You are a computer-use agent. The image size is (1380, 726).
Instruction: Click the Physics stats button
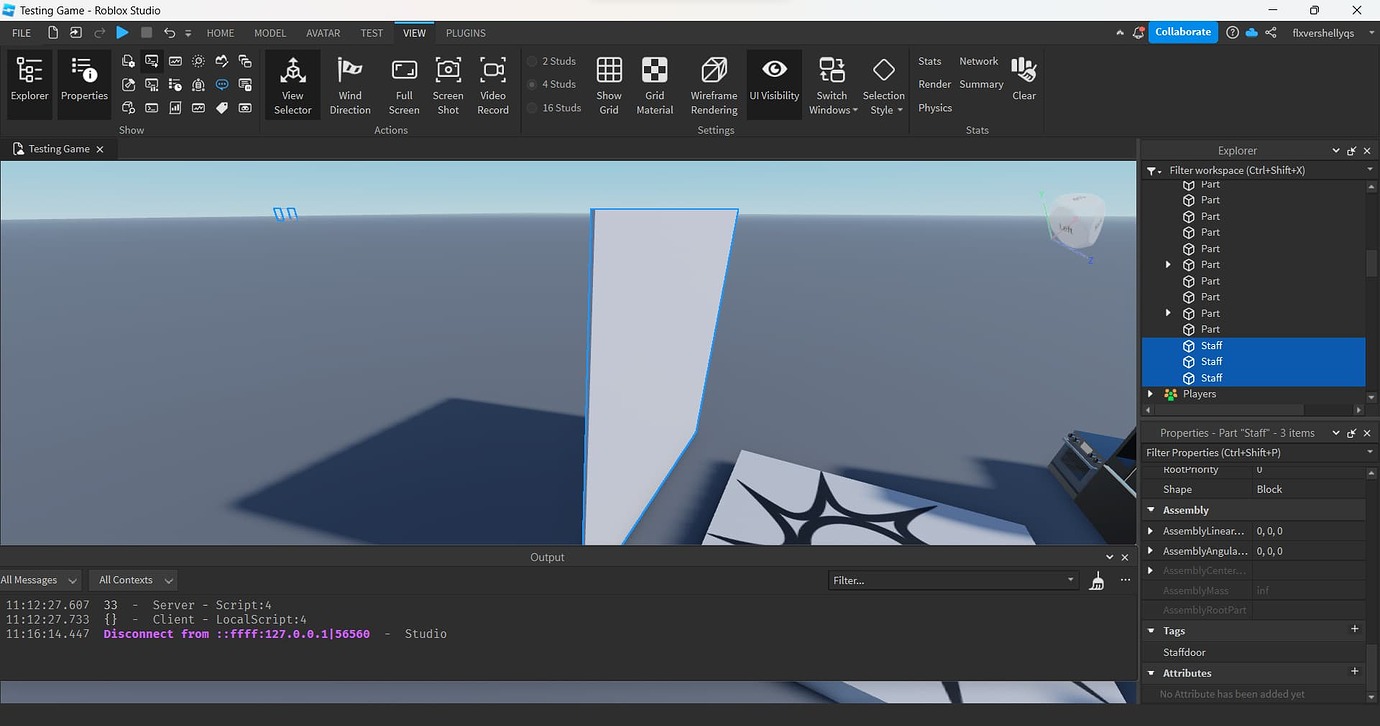tap(935, 108)
